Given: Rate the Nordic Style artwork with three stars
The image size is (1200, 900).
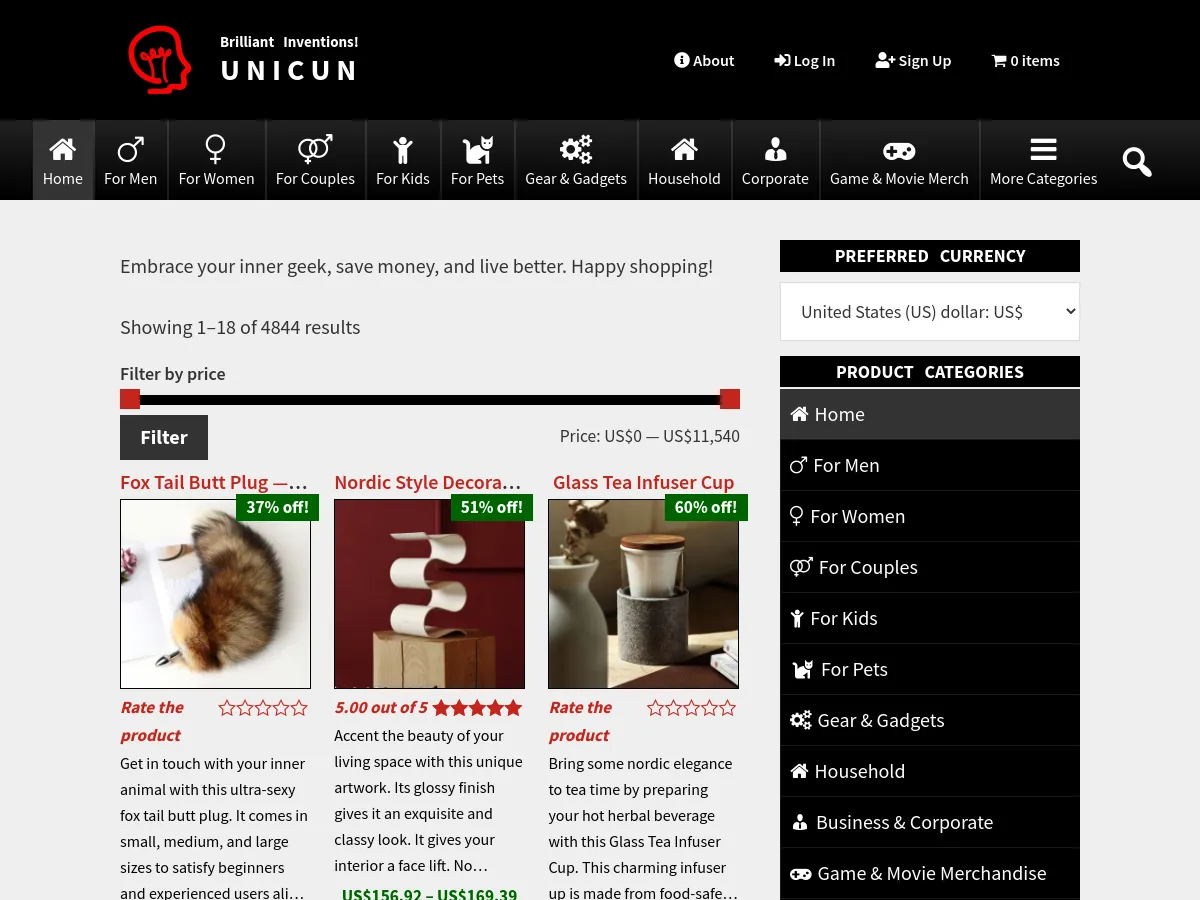Looking at the screenshot, I should [x=477, y=707].
